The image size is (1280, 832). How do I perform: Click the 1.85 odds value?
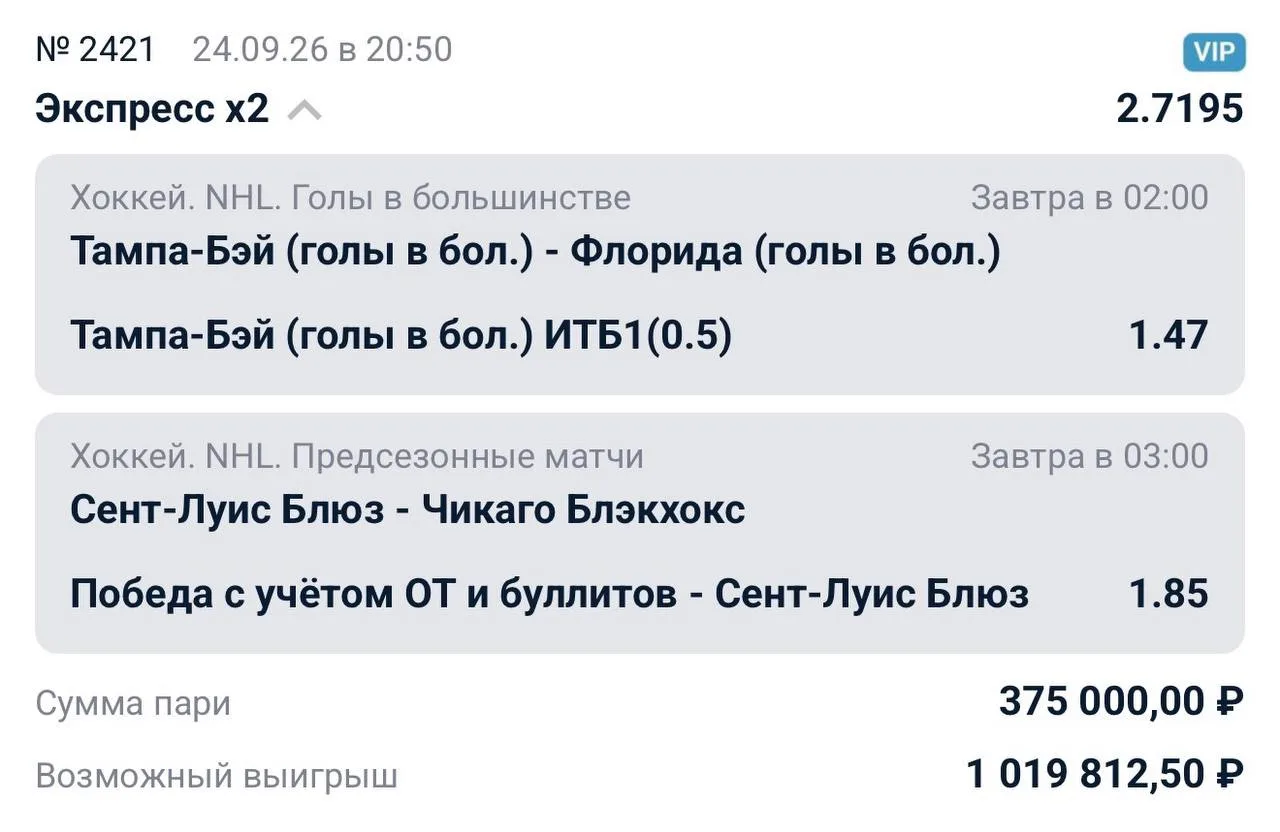coord(1168,595)
